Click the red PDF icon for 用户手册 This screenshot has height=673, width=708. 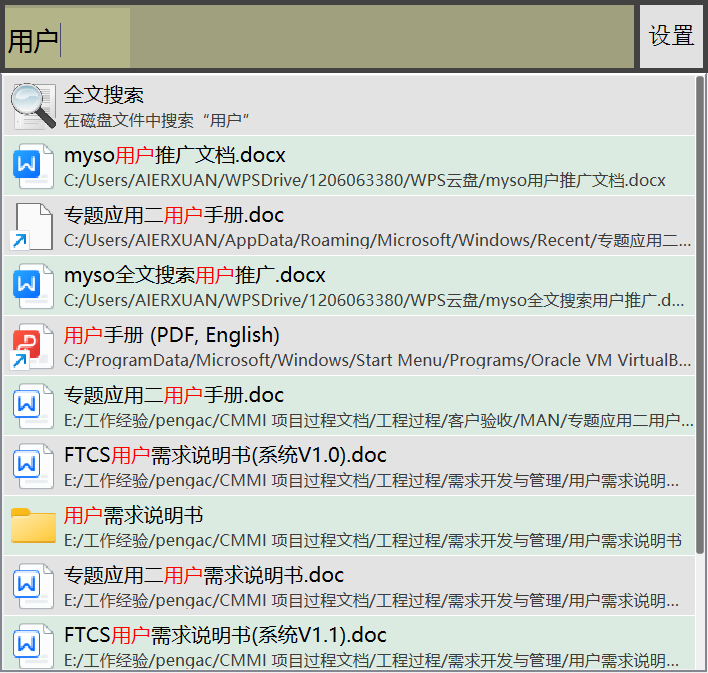(33, 346)
